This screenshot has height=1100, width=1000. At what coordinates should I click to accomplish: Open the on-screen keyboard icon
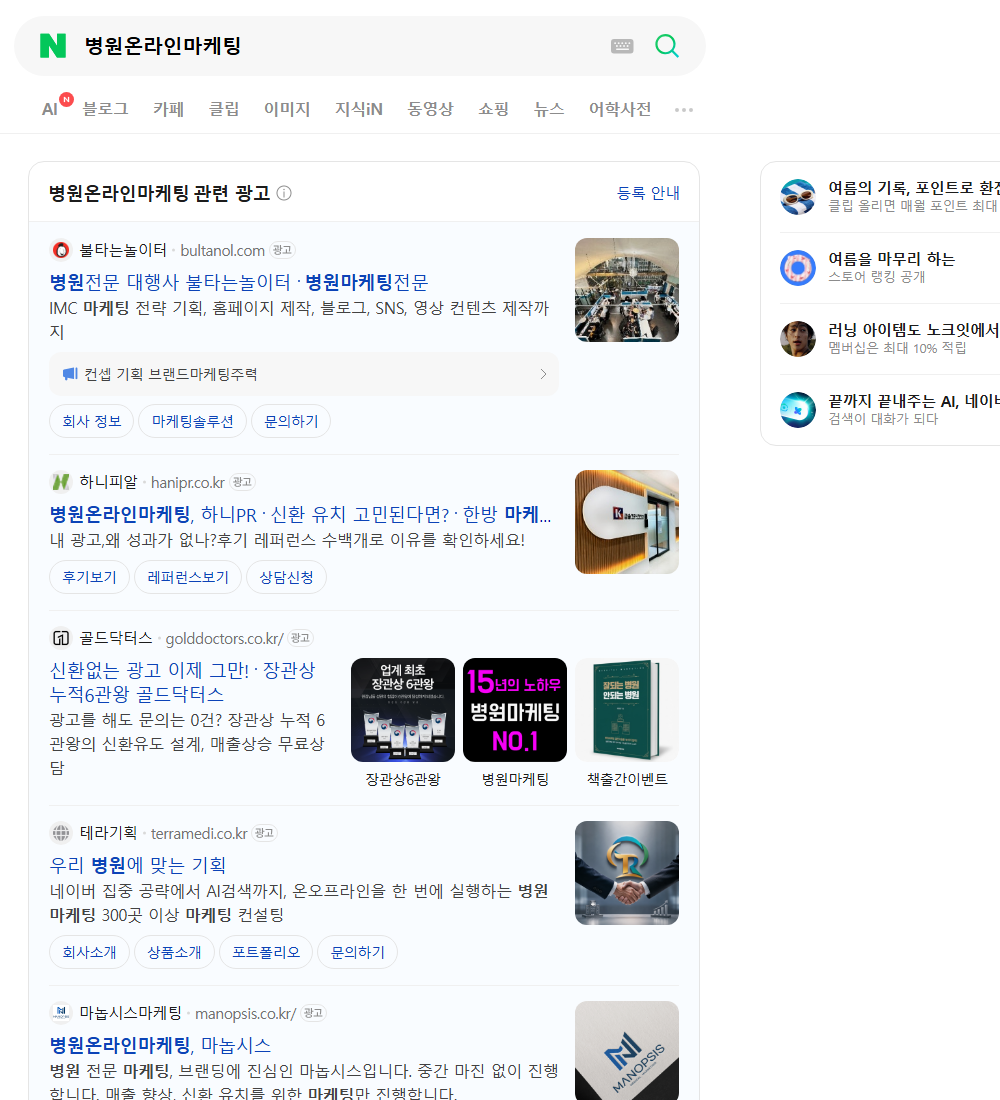click(622, 46)
